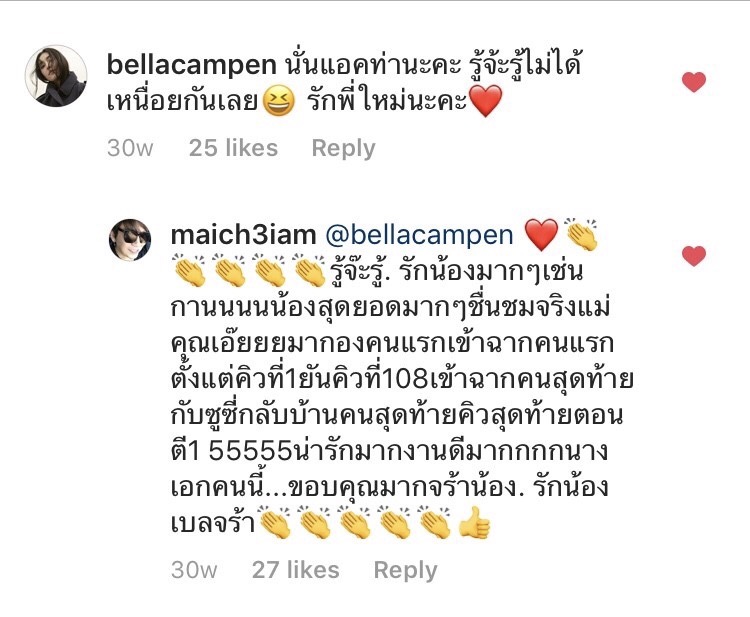Open the @bellacampen mention link
This screenshot has width=750, height=617.
point(419,235)
